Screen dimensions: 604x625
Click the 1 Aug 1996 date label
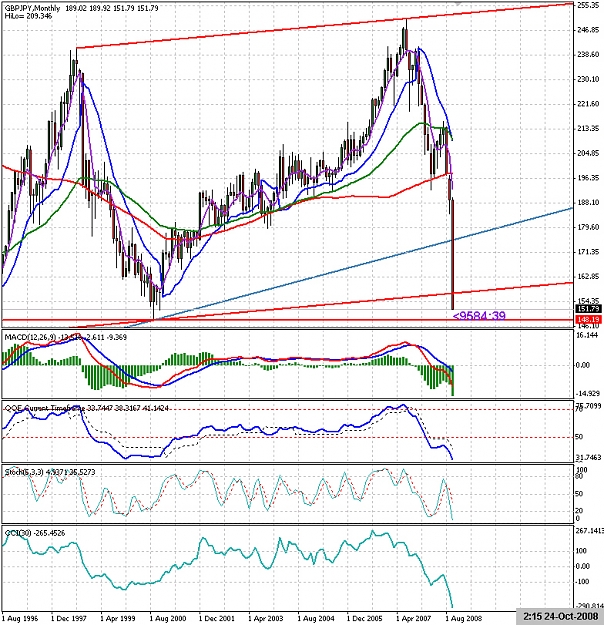[x=20, y=618]
